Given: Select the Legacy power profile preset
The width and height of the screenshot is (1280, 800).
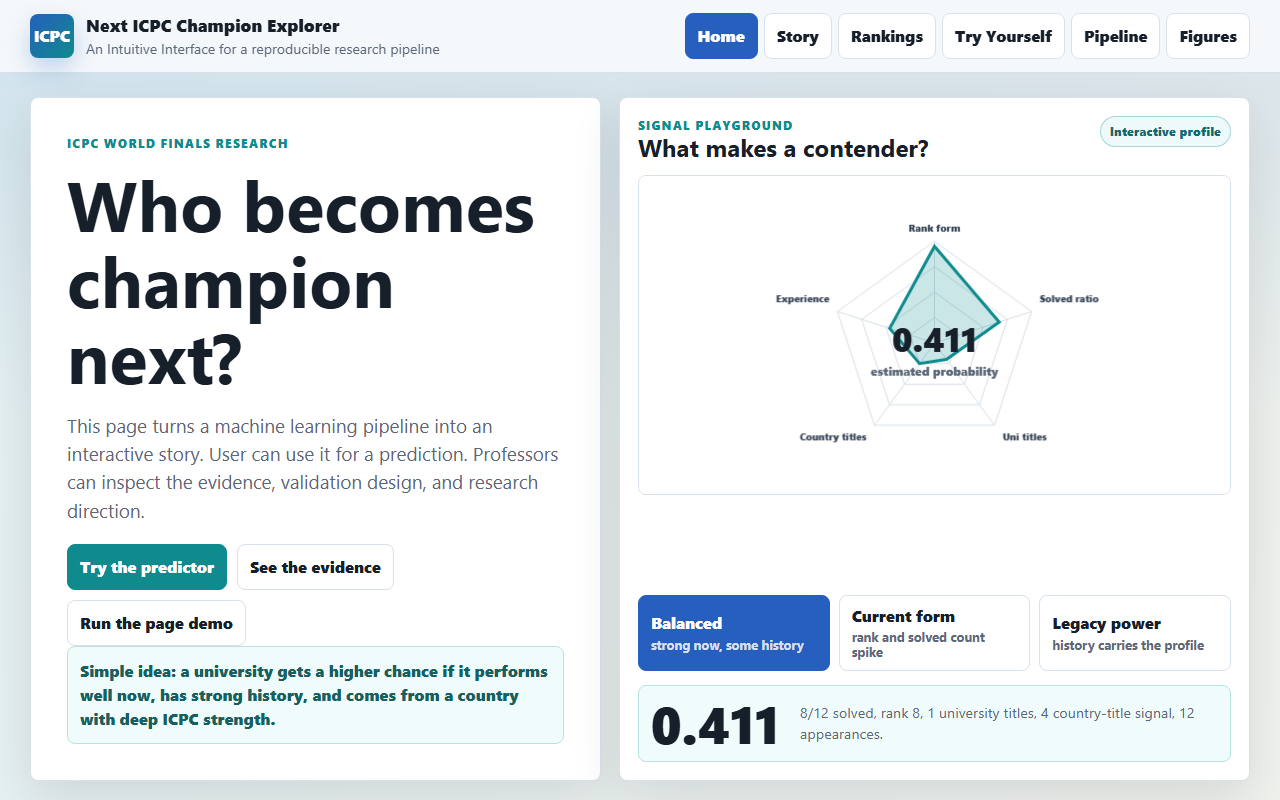Looking at the screenshot, I should [x=1135, y=633].
